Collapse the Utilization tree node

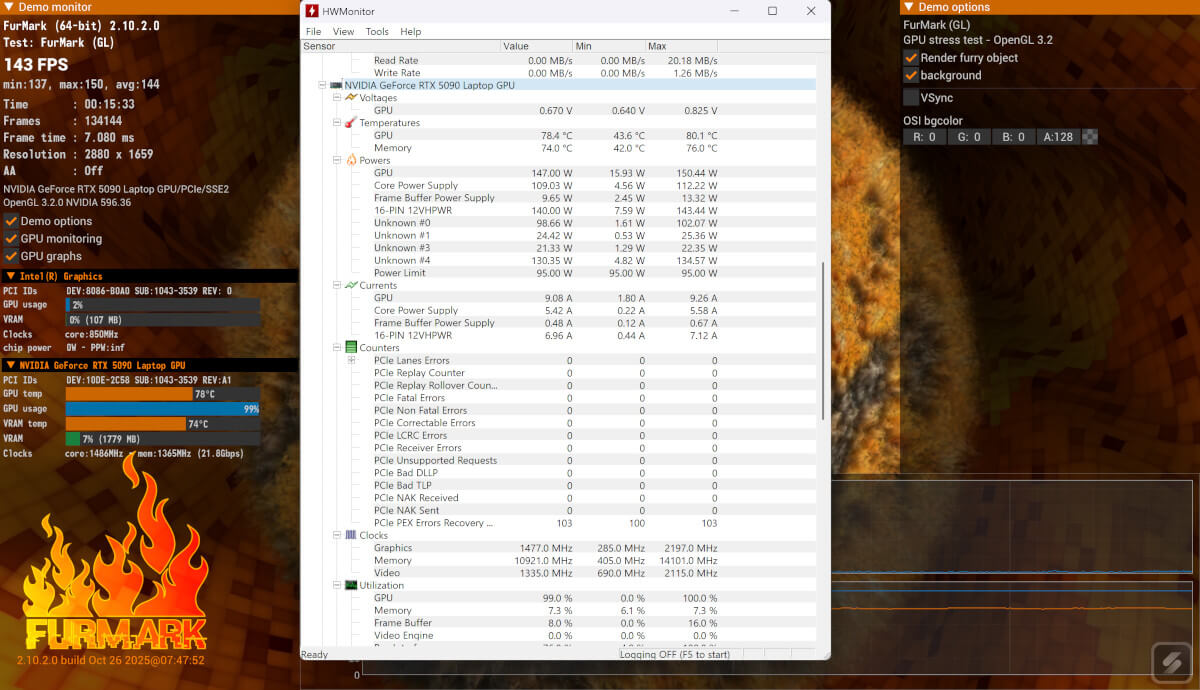(x=337, y=585)
